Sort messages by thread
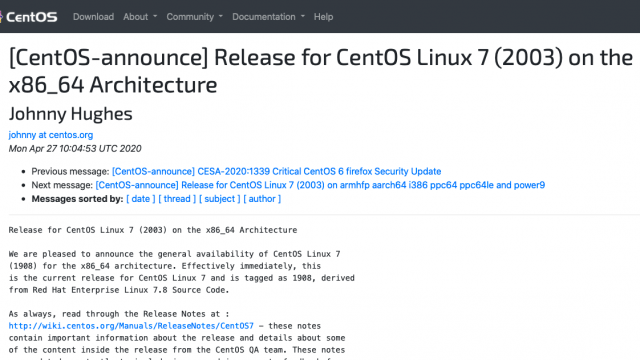The image size is (640, 360). point(177,199)
